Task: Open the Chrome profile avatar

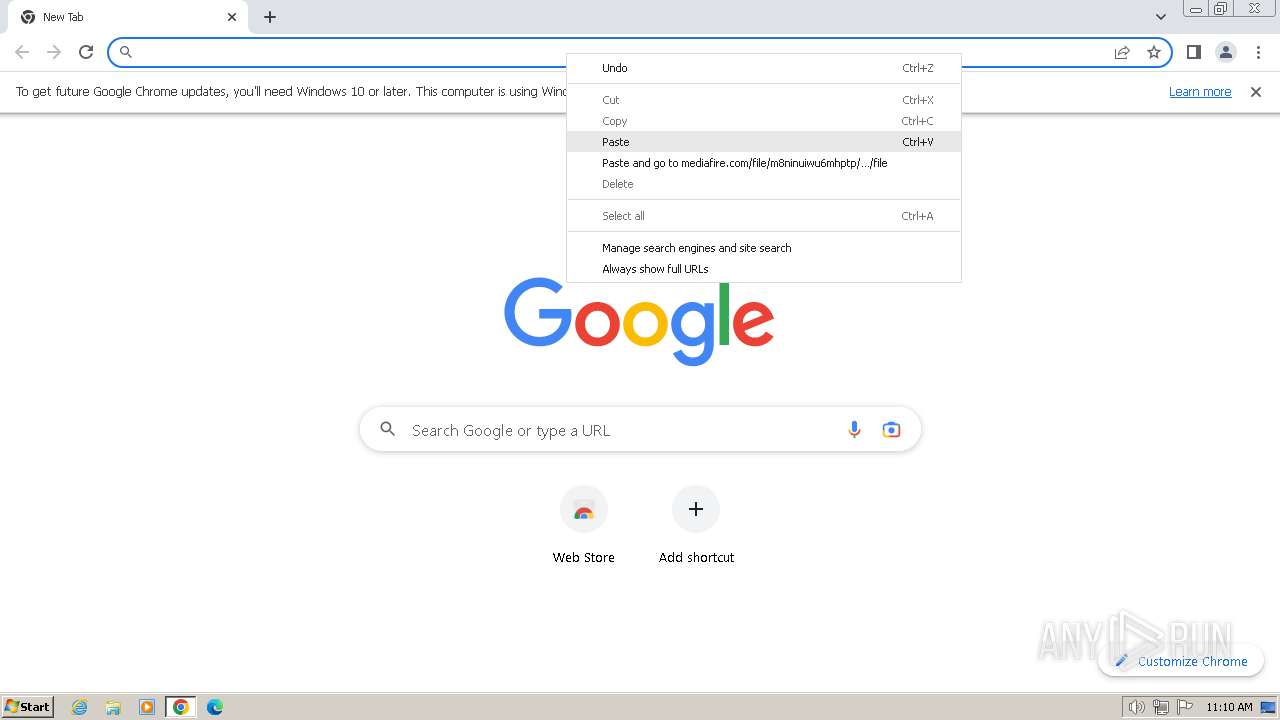Action: coord(1226,52)
